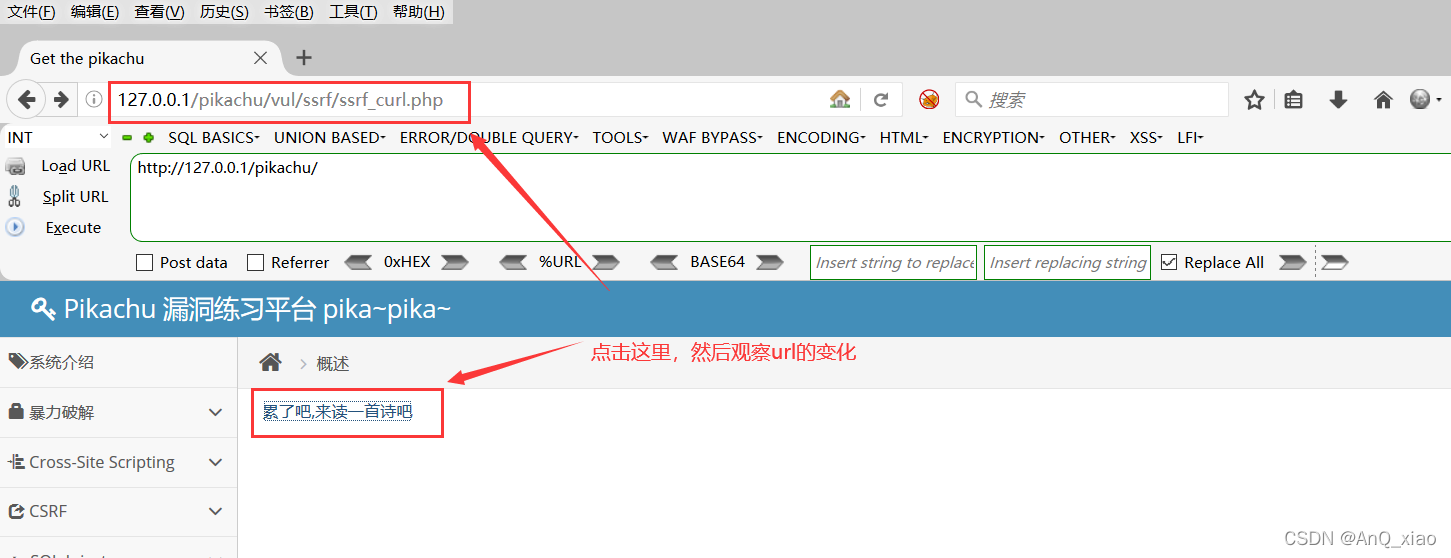Click the breadcrumb home icon
1451x558 pixels.
tap(270, 363)
